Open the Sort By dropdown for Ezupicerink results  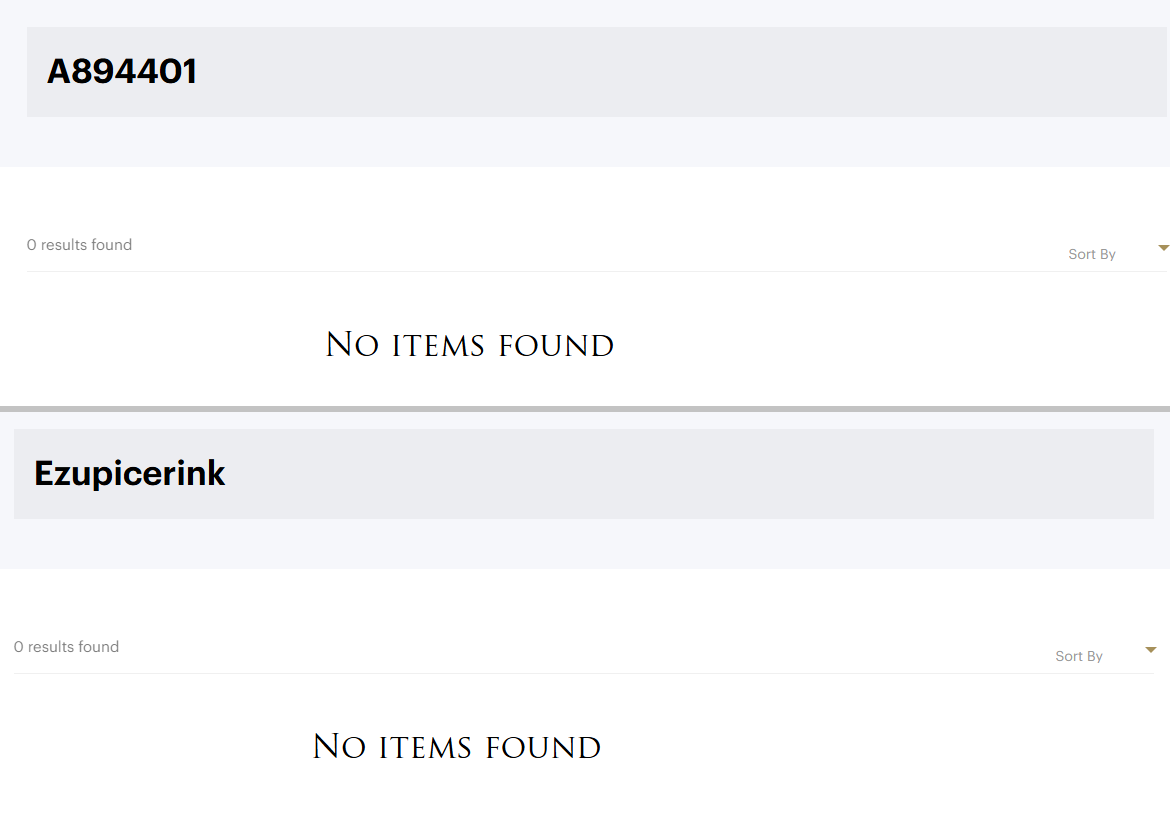pyautogui.click(x=1079, y=656)
